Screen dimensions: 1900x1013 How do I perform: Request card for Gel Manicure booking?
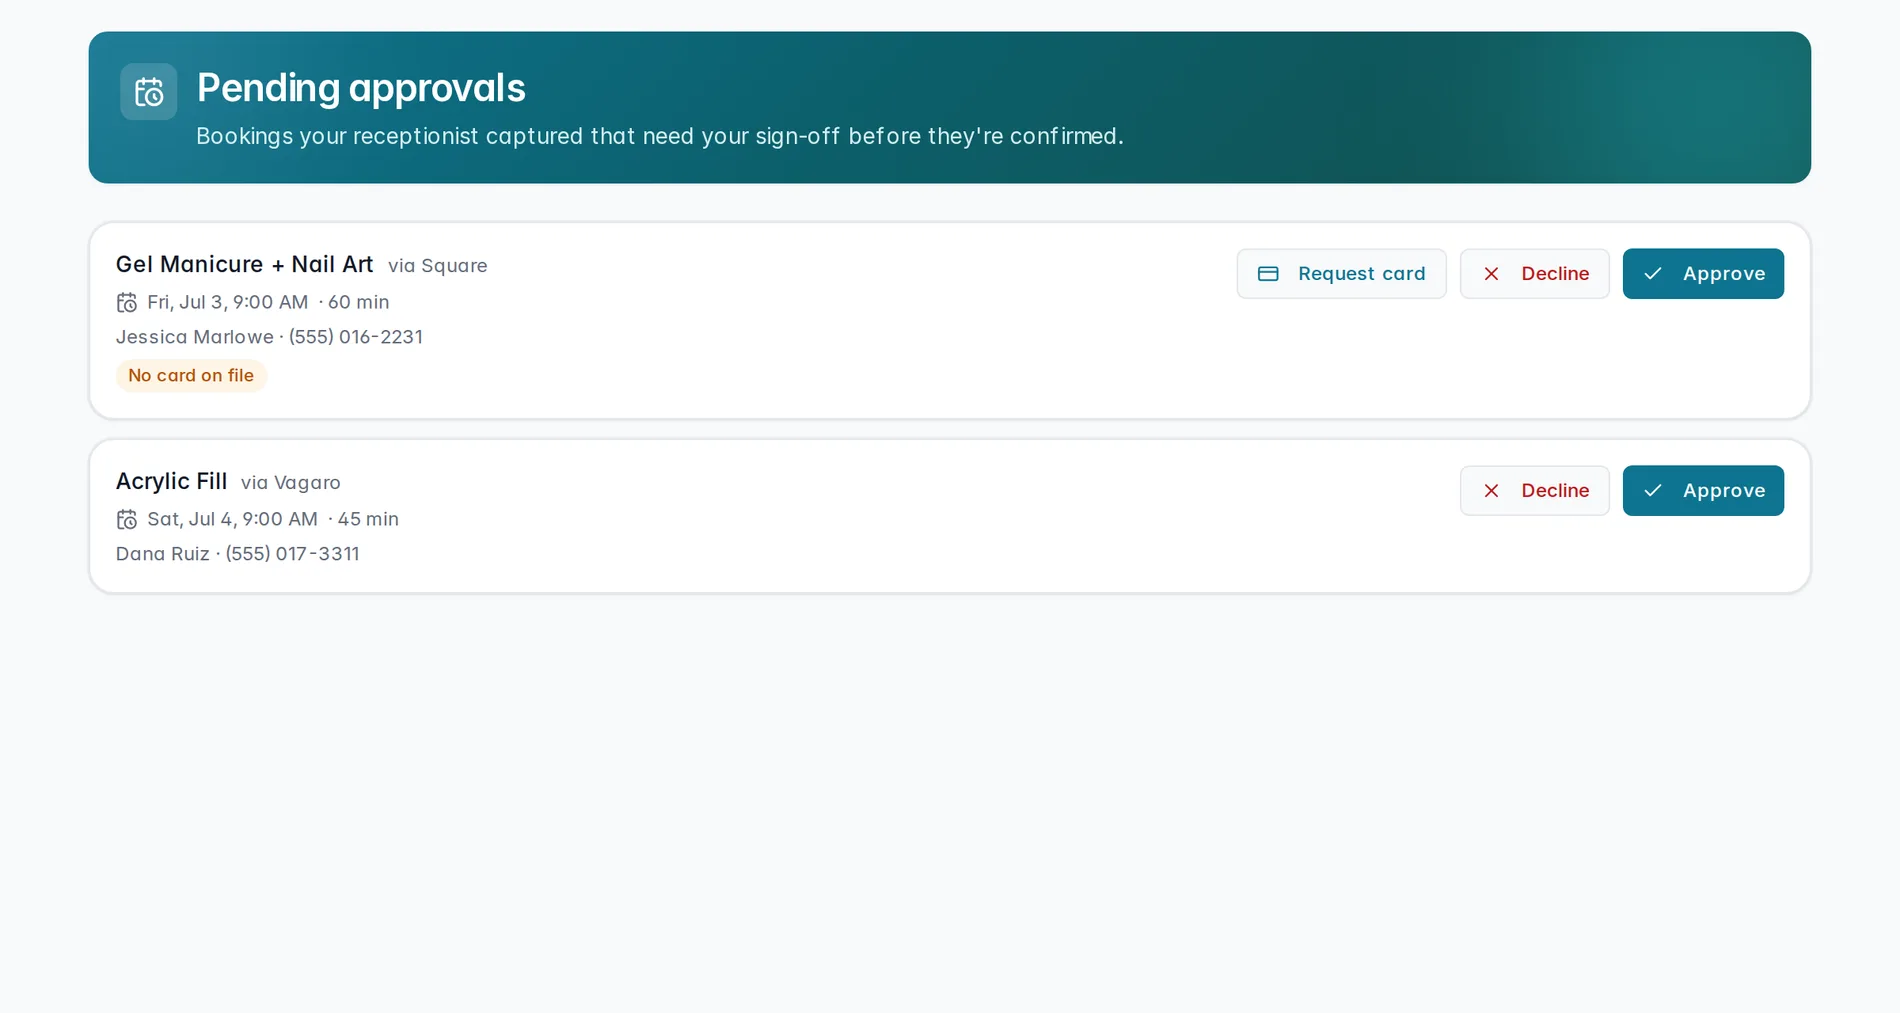[x=1341, y=274]
